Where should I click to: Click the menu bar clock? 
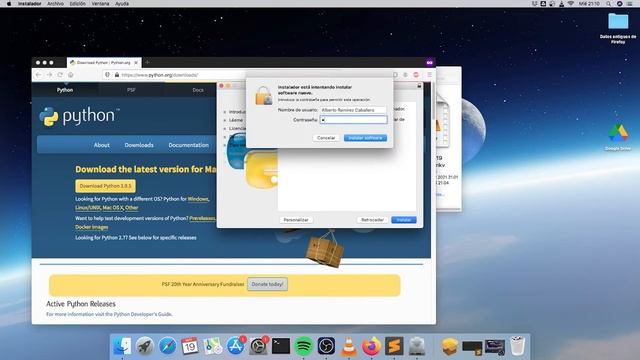coord(589,4)
